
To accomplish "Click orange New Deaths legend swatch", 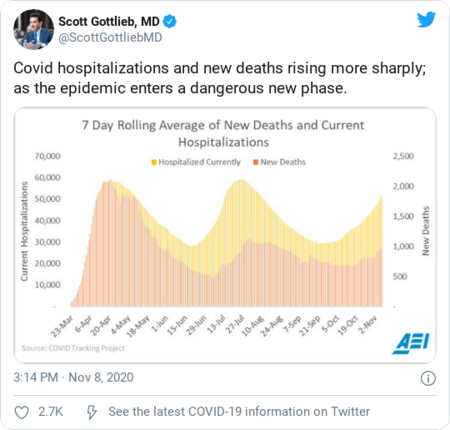I will (x=256, y=162).
